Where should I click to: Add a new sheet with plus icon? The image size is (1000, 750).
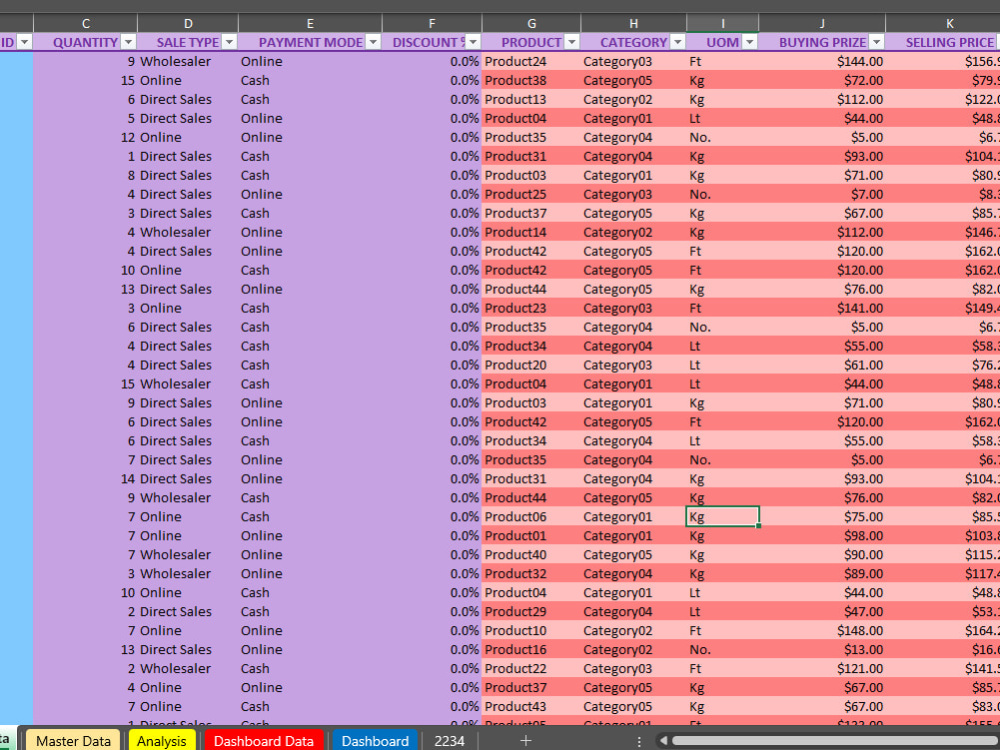pyautogui.click(x=526, y=740)
